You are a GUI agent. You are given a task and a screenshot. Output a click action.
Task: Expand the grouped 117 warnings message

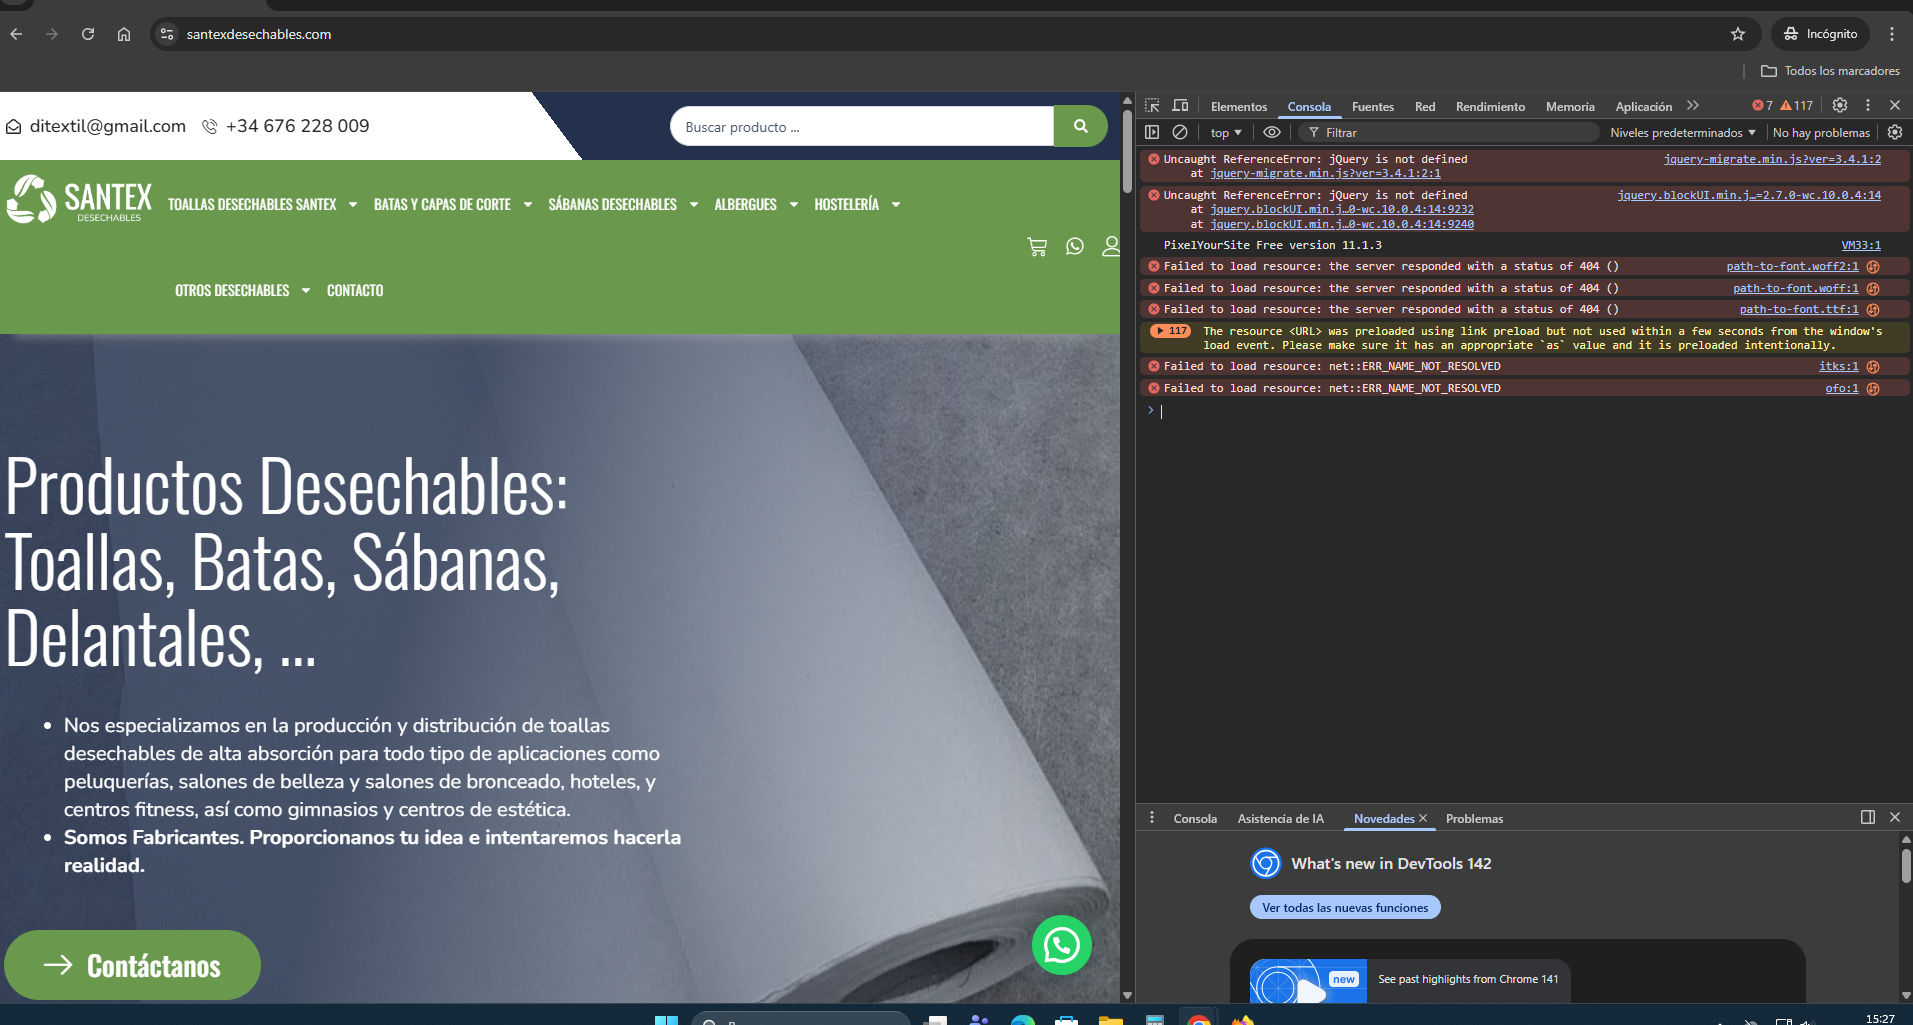(x=1161, y=331)
